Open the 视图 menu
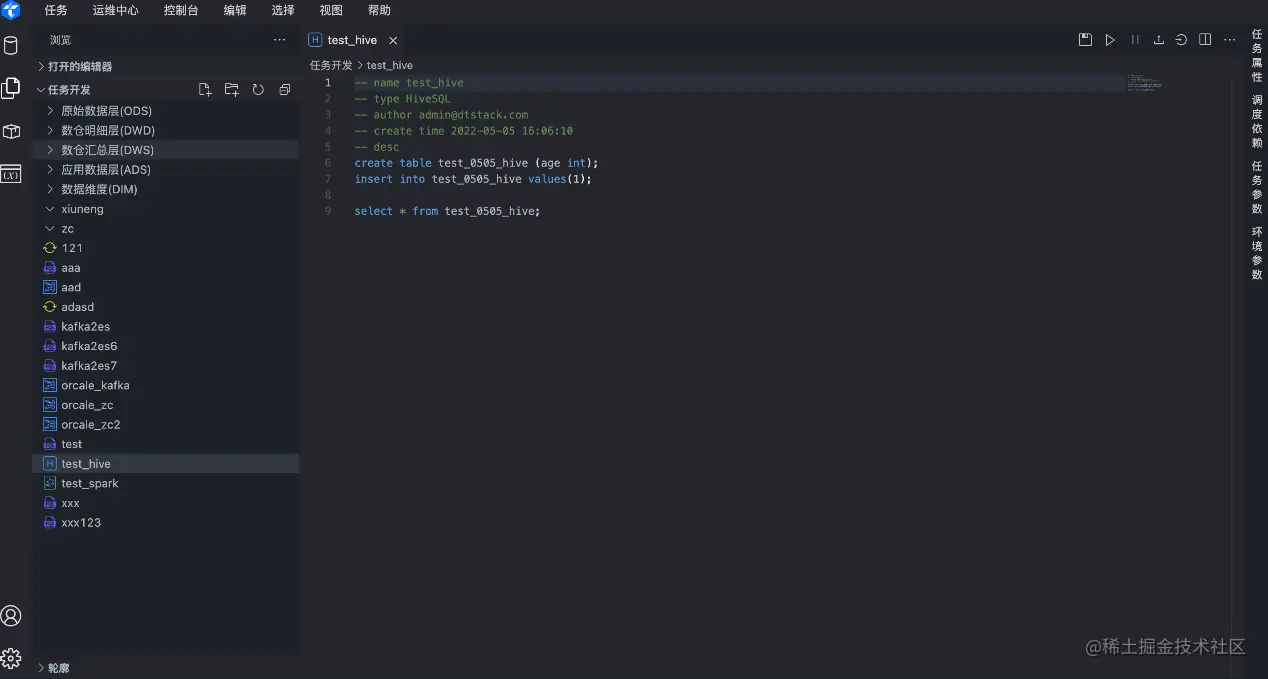 tap(331, 10)
